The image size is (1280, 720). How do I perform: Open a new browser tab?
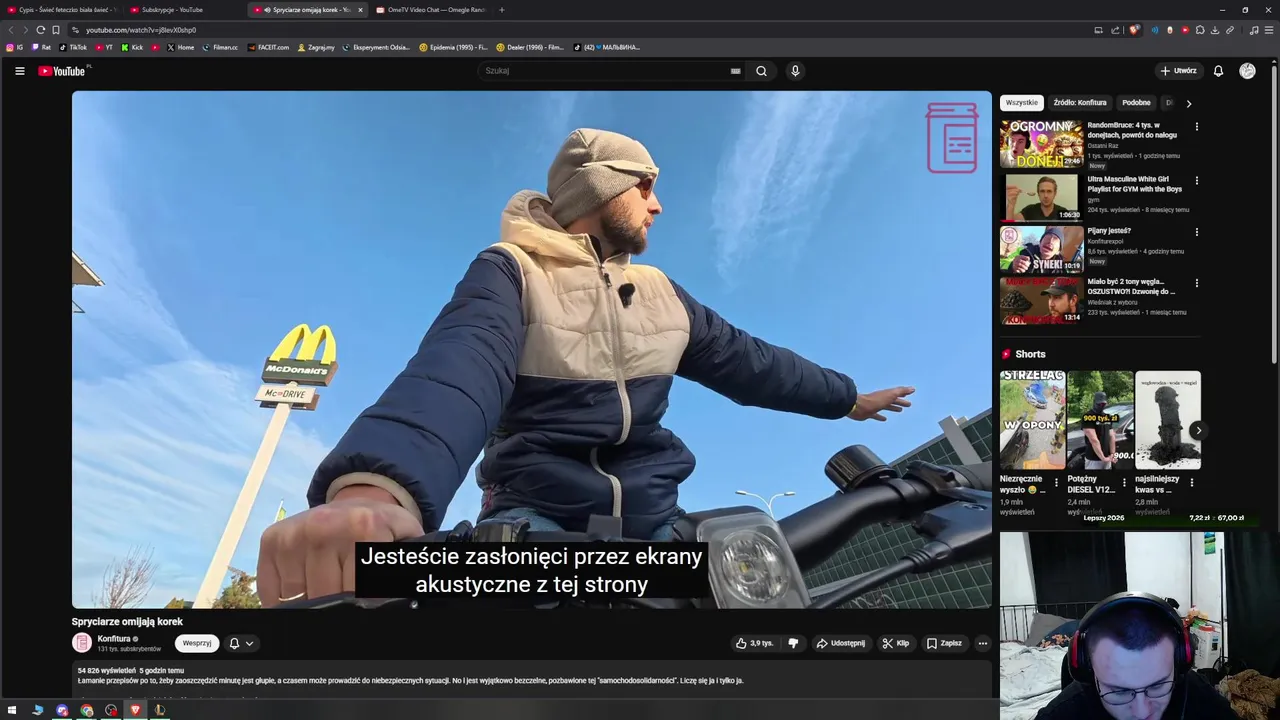point(501,10)
